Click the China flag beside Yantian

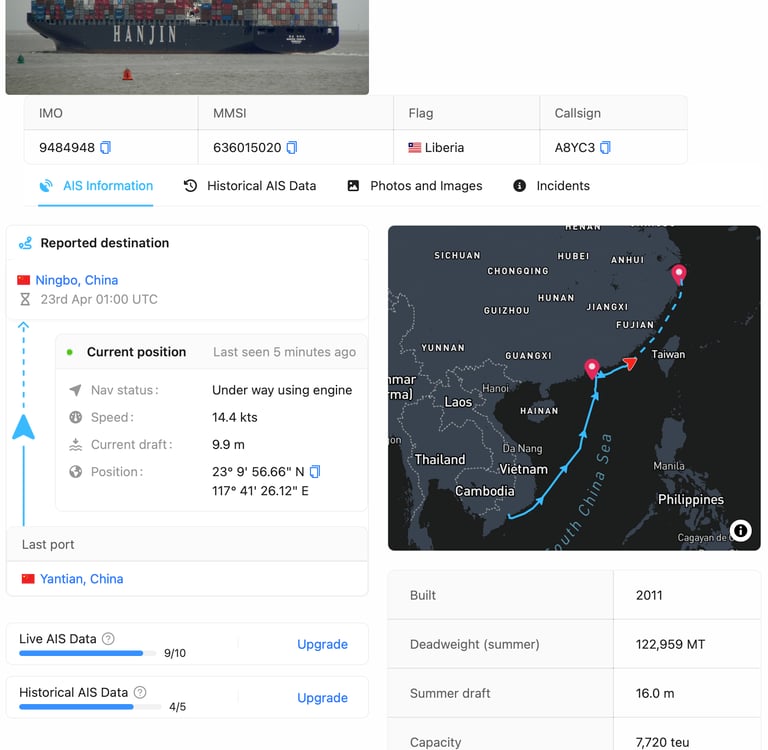coord(28,579)
